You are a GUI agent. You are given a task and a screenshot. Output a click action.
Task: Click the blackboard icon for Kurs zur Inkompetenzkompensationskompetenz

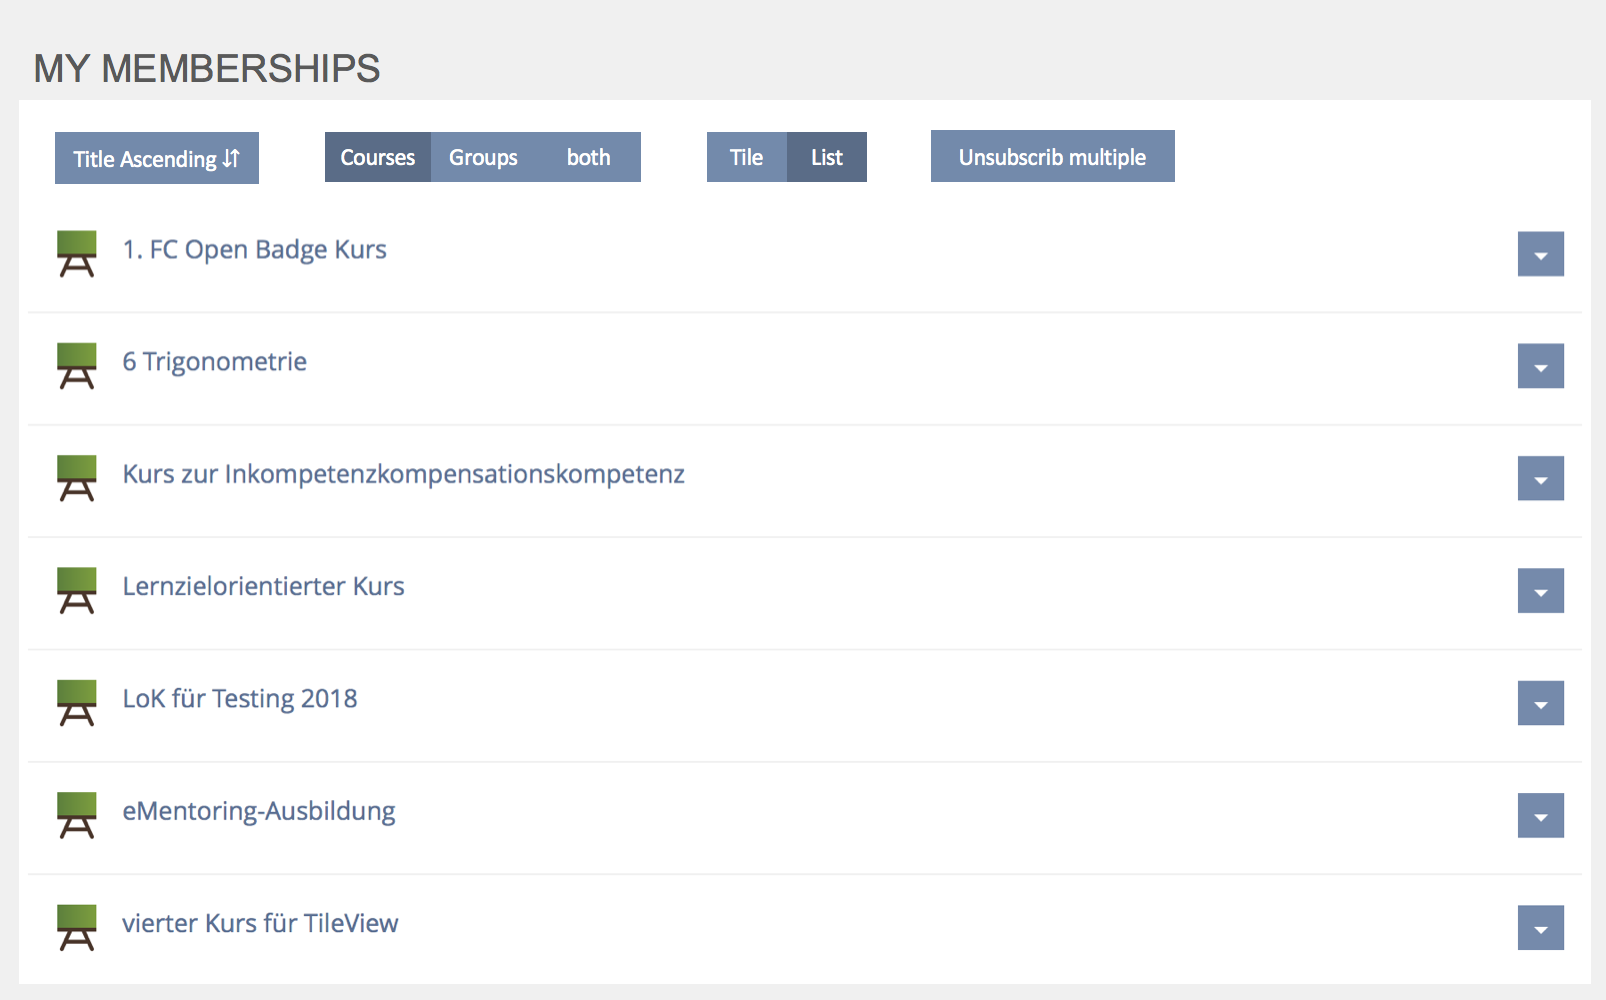(x=76, y=478)
